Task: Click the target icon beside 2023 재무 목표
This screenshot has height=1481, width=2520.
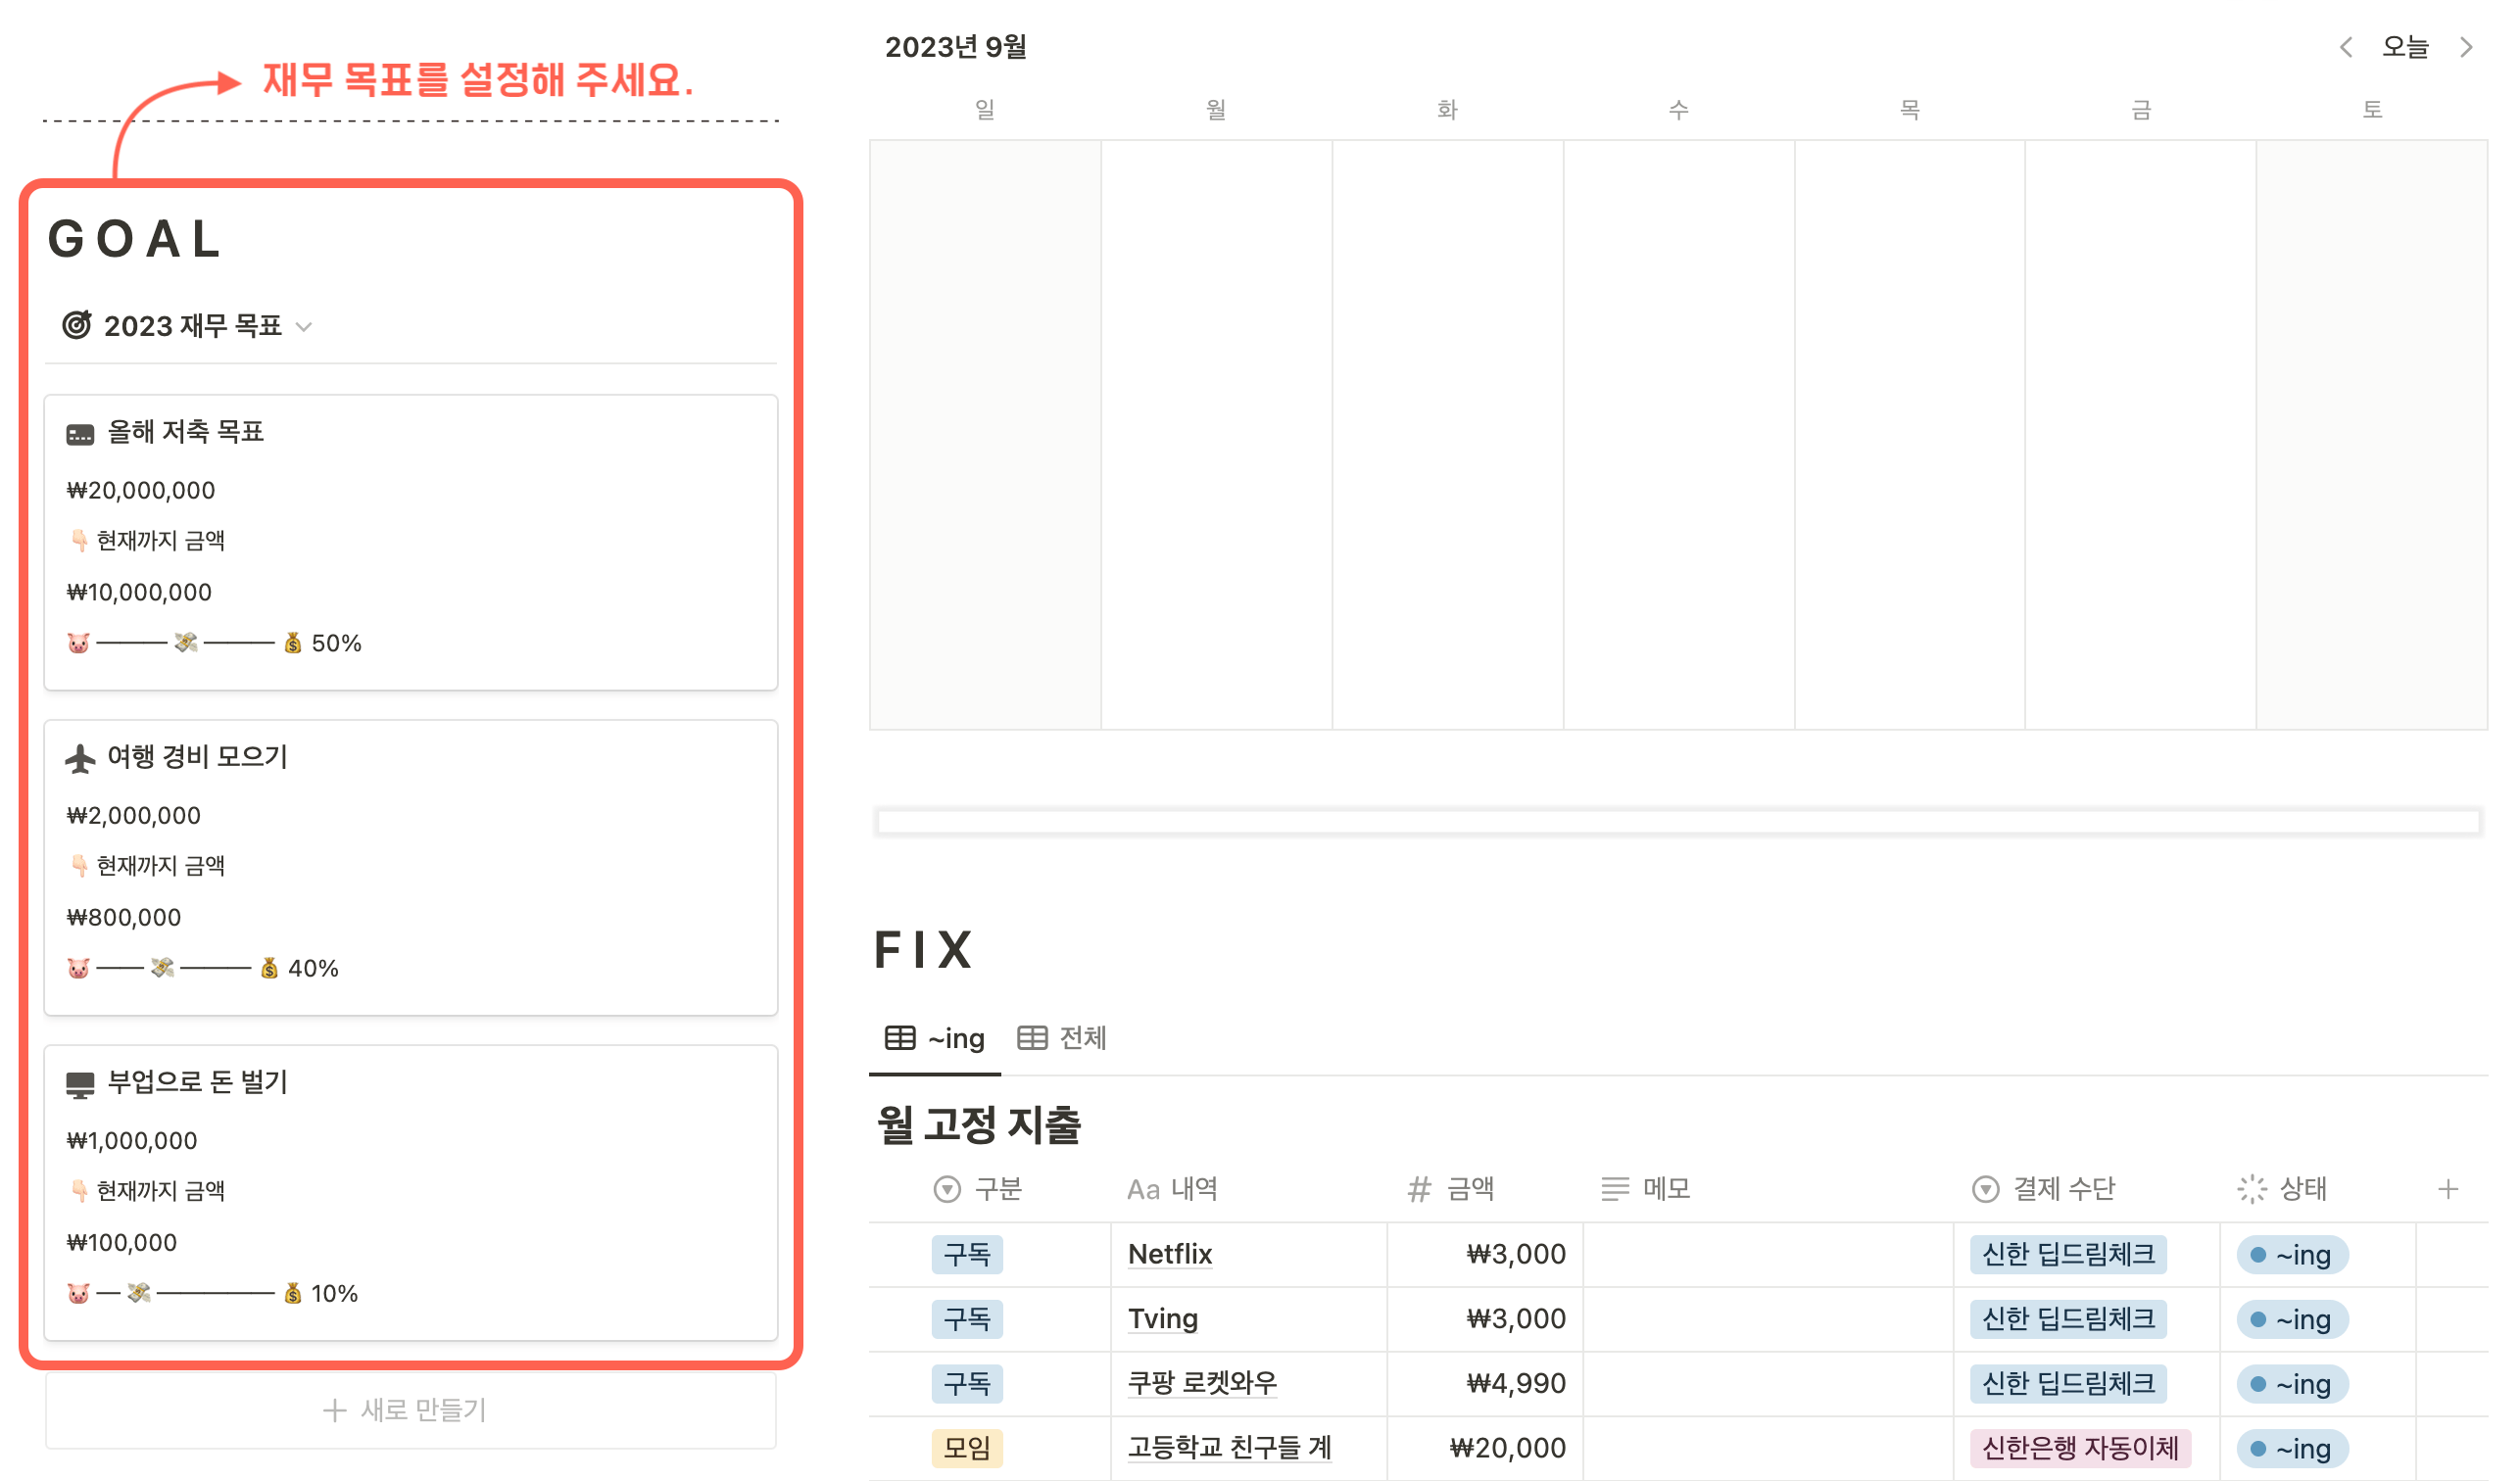Action: (x=78, y=325)
